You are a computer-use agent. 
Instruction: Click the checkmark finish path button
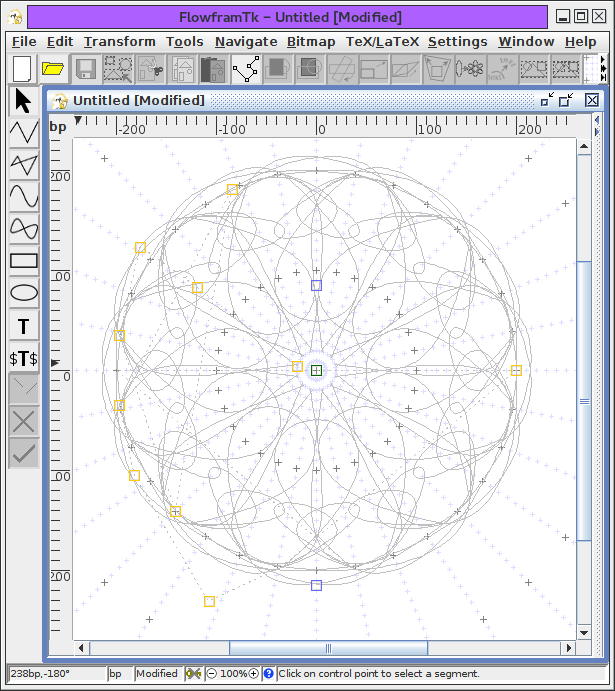click(x=24, y=453)
